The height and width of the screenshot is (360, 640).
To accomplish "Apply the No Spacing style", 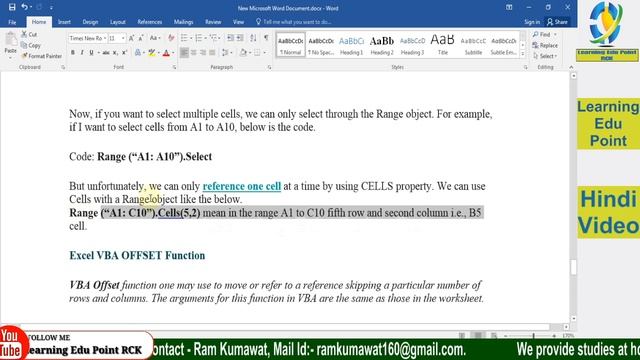I will [321, 45].
